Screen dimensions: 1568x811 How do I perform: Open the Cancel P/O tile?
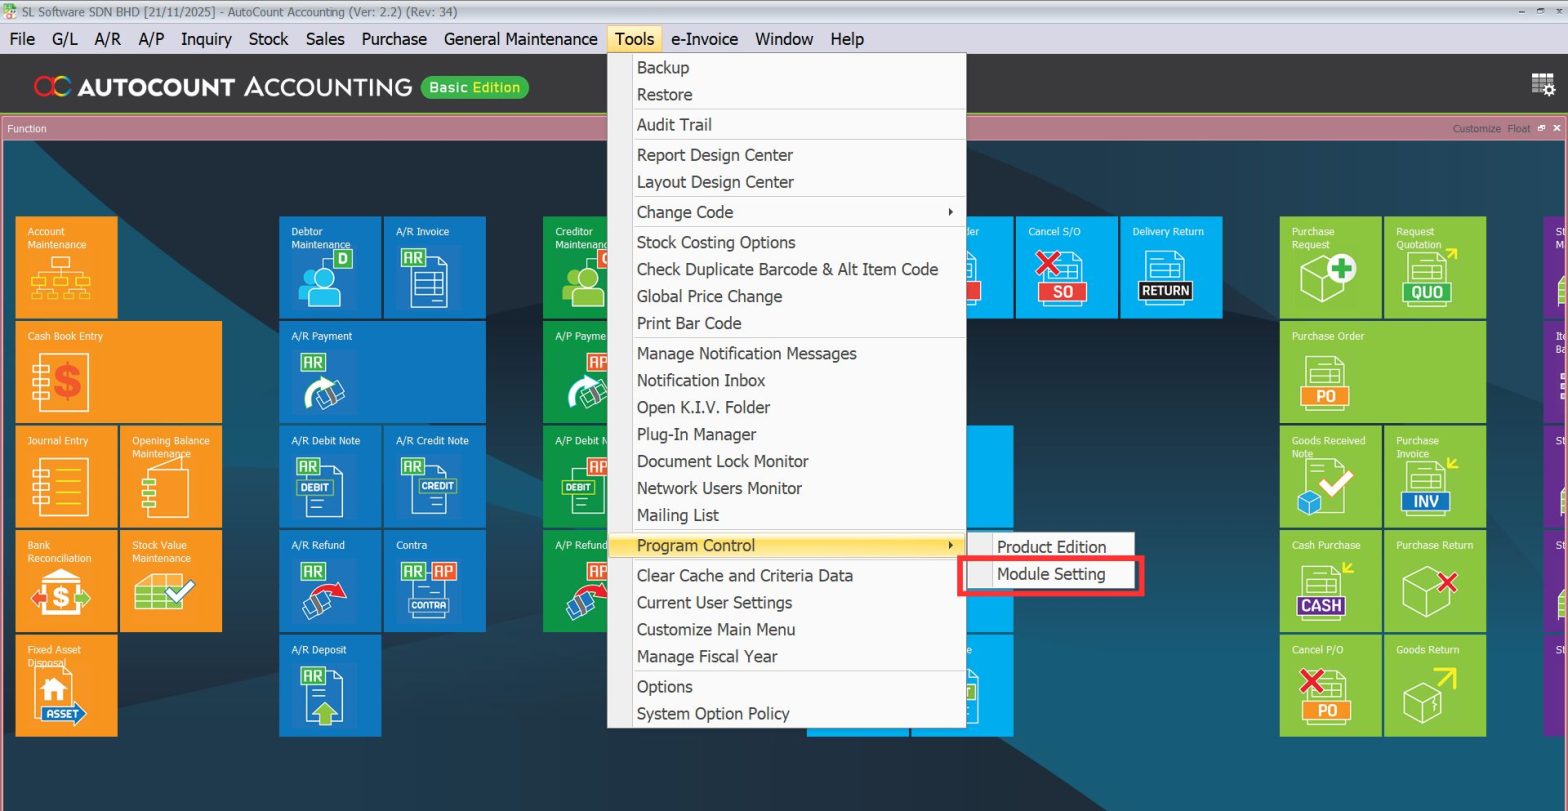(1330, 685)
